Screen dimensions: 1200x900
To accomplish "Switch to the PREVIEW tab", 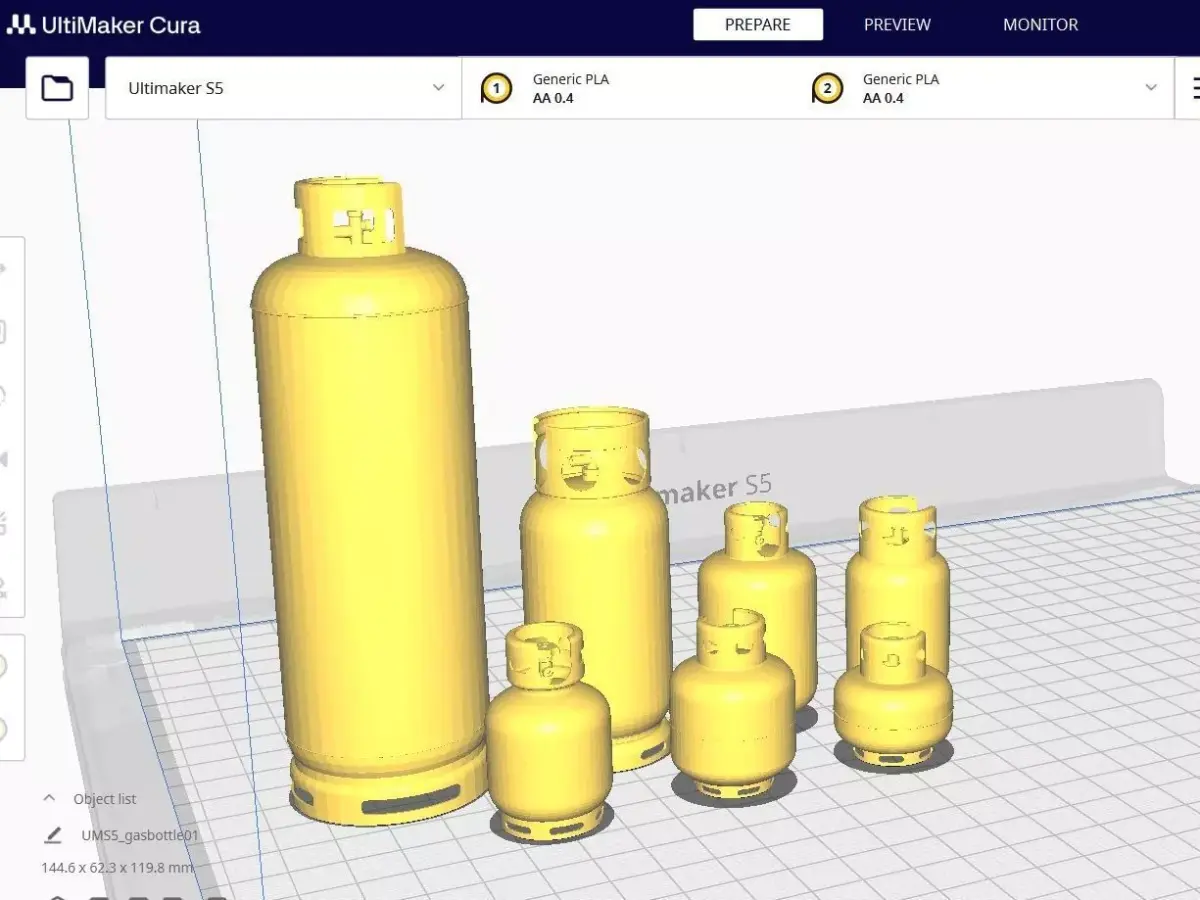I will pos(896,24).
